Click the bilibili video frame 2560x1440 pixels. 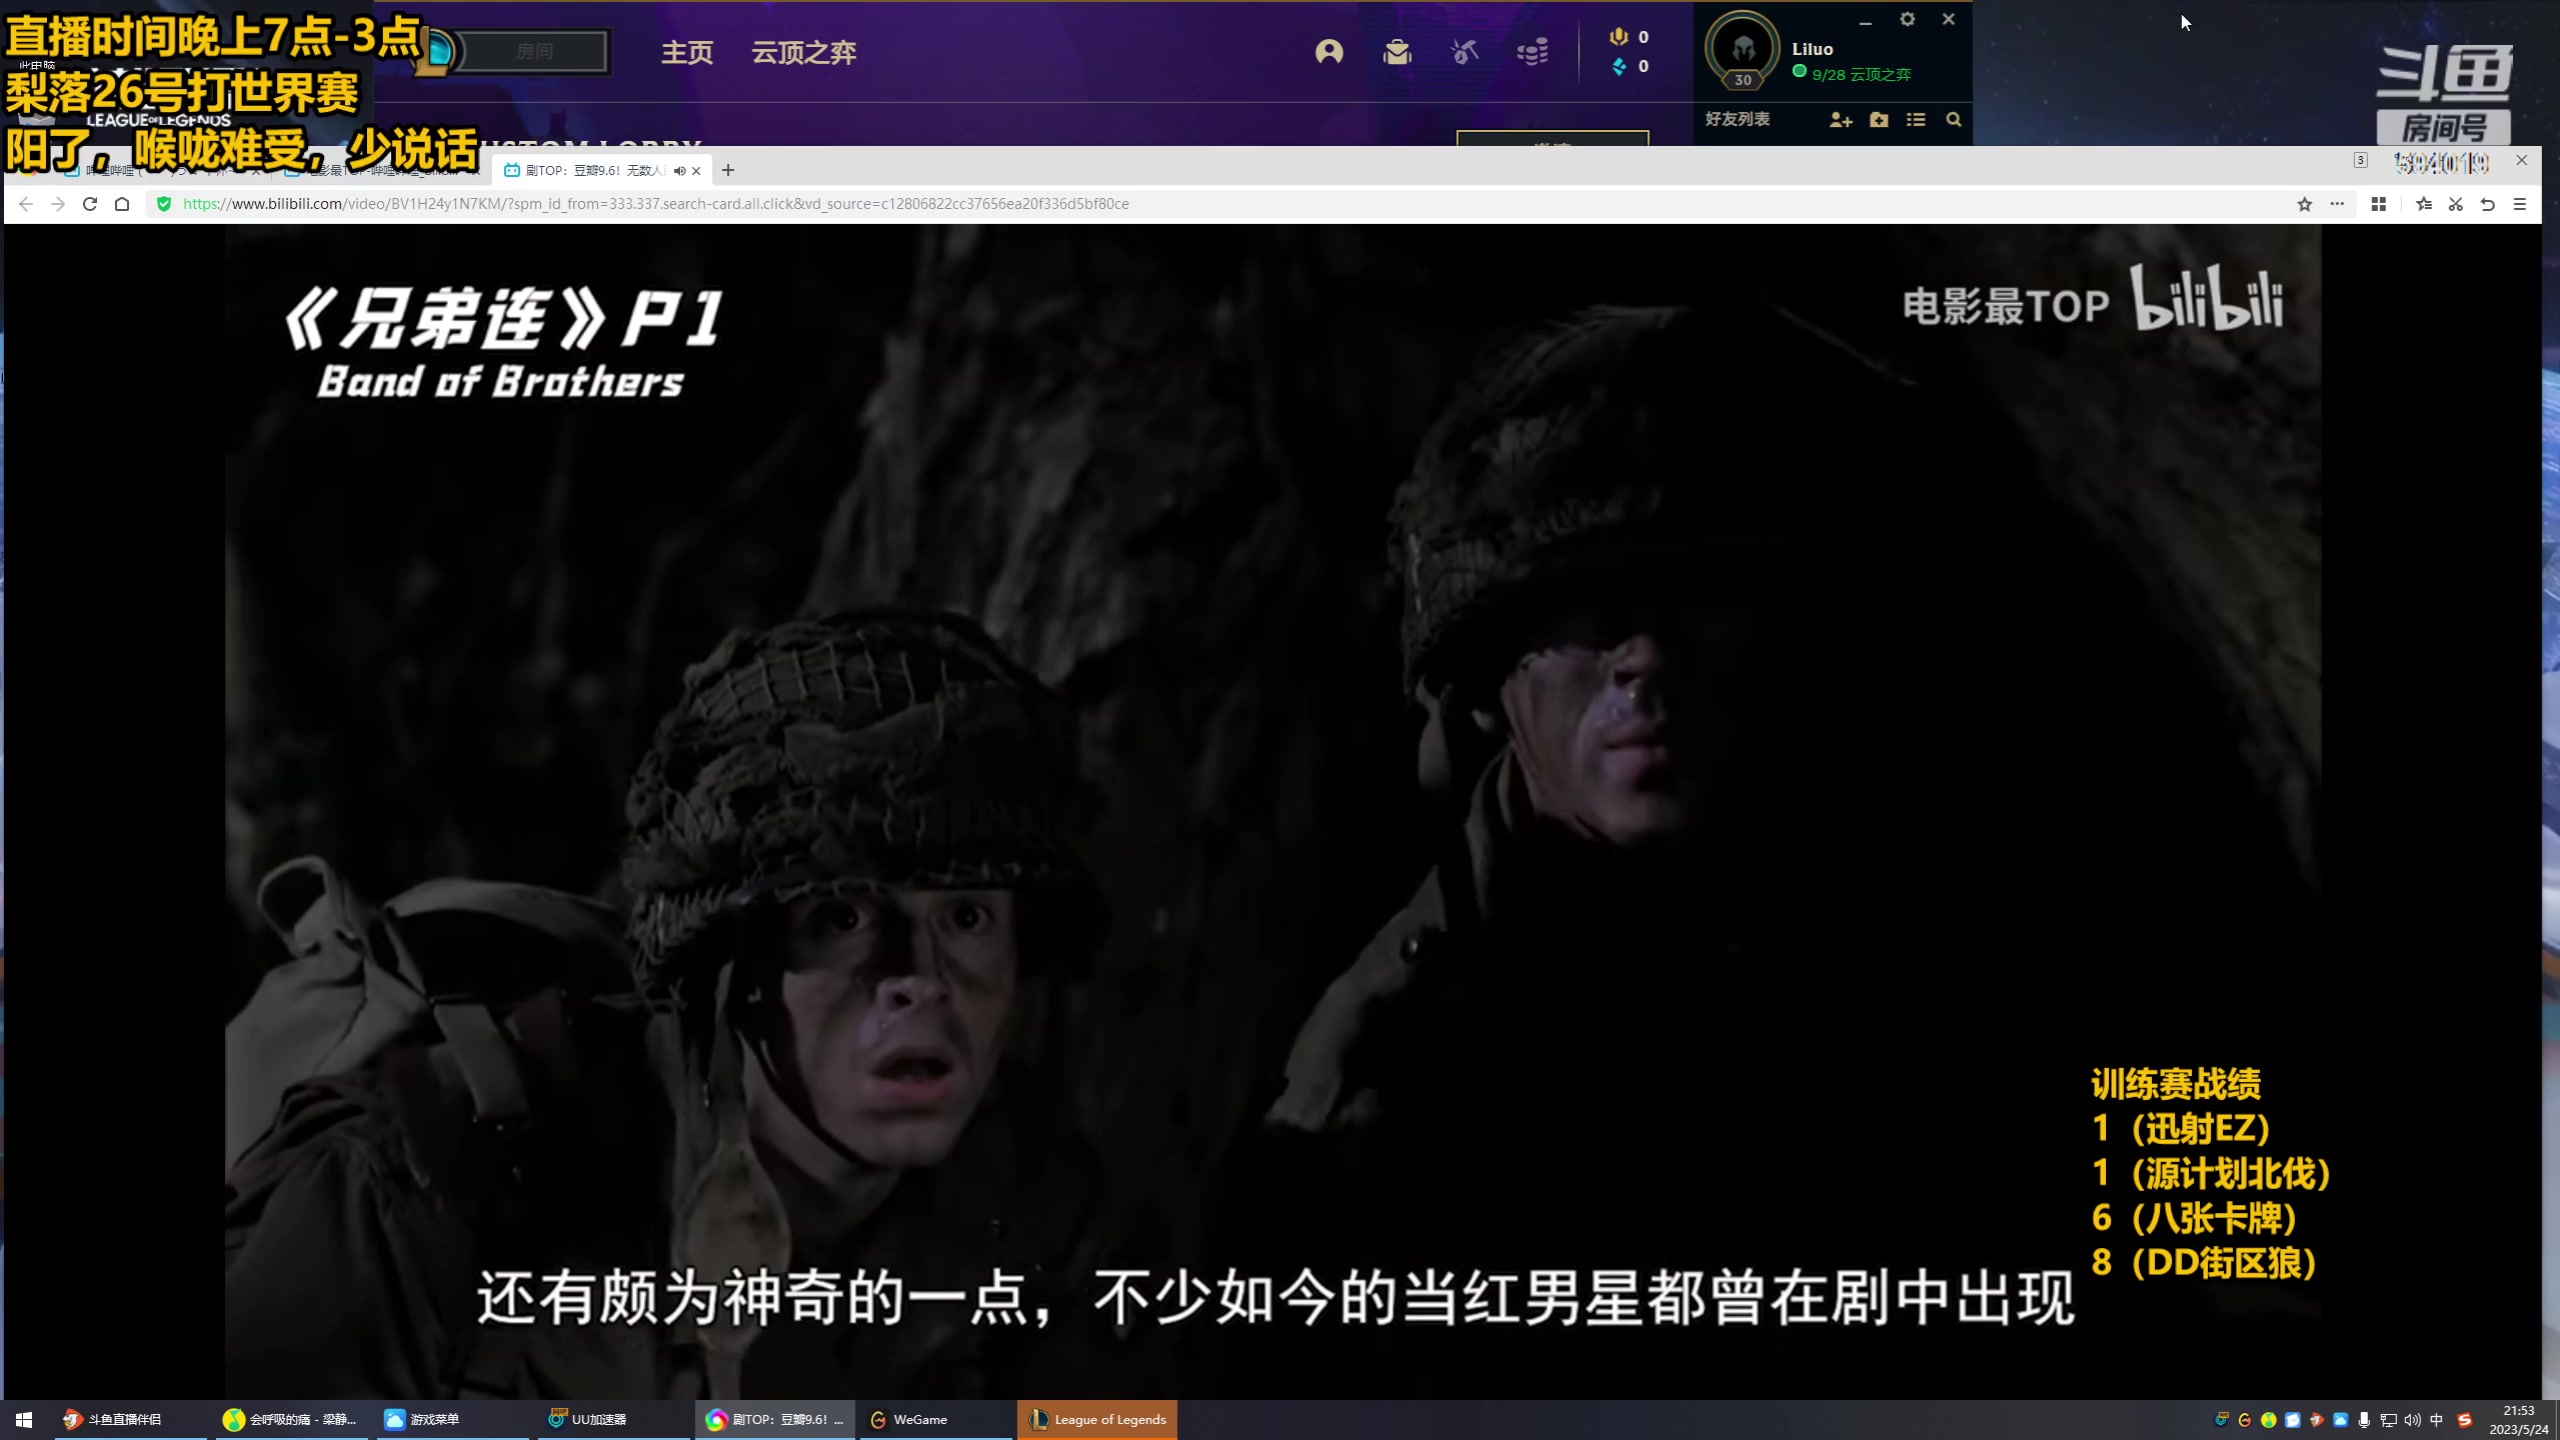point(1272,810)
